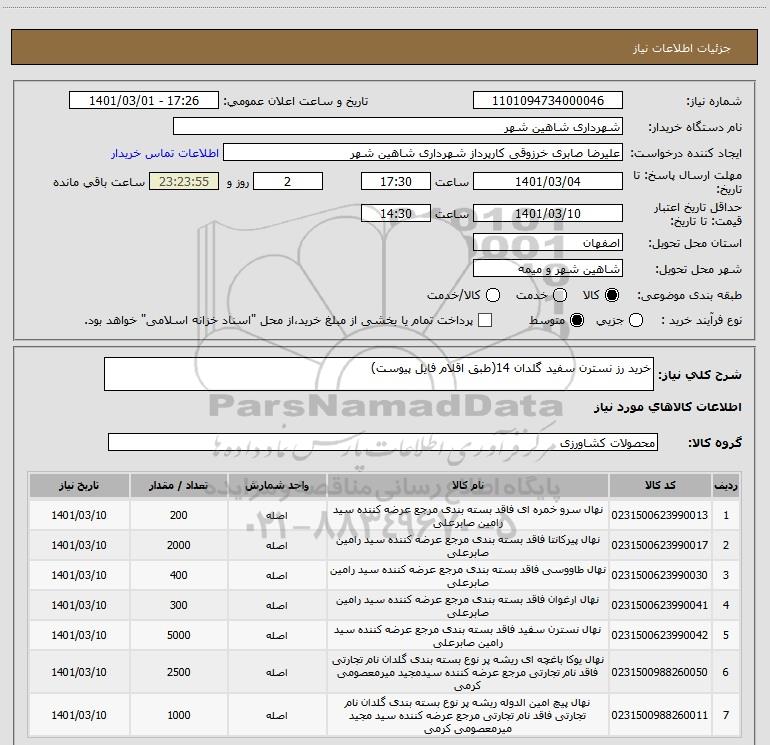This screenshot has width=770, height=745.
Task: Click quantity 400 in row 3
Action: click(x=178, y=575)
